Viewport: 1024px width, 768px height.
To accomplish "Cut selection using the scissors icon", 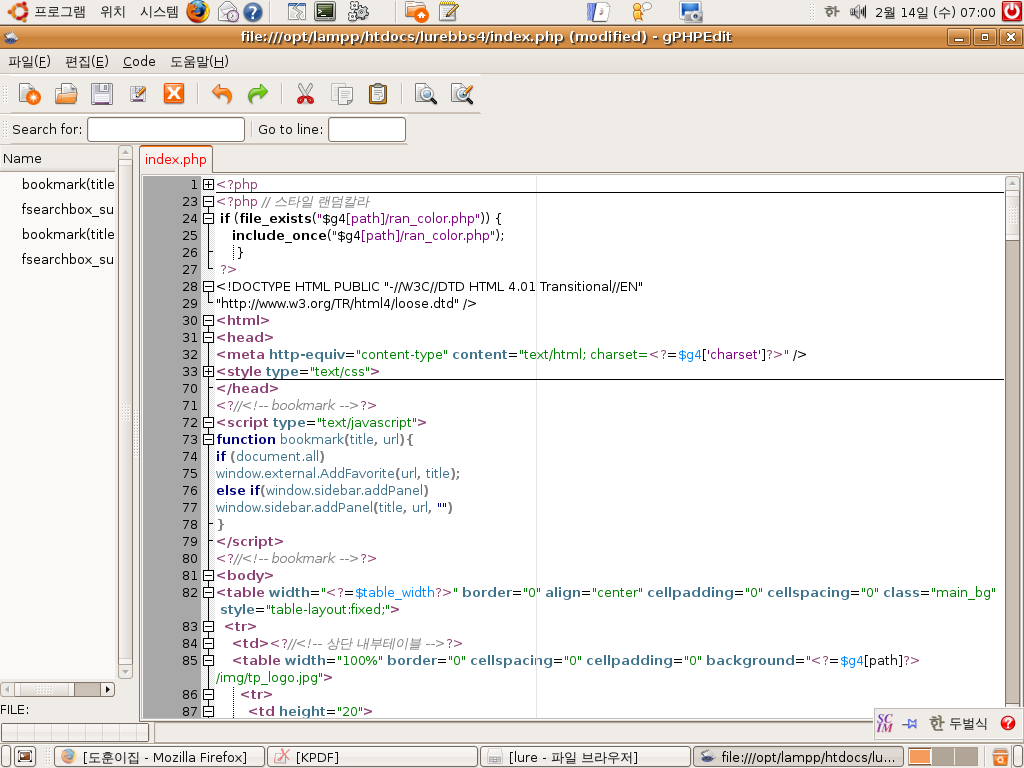I will (305, 94).
